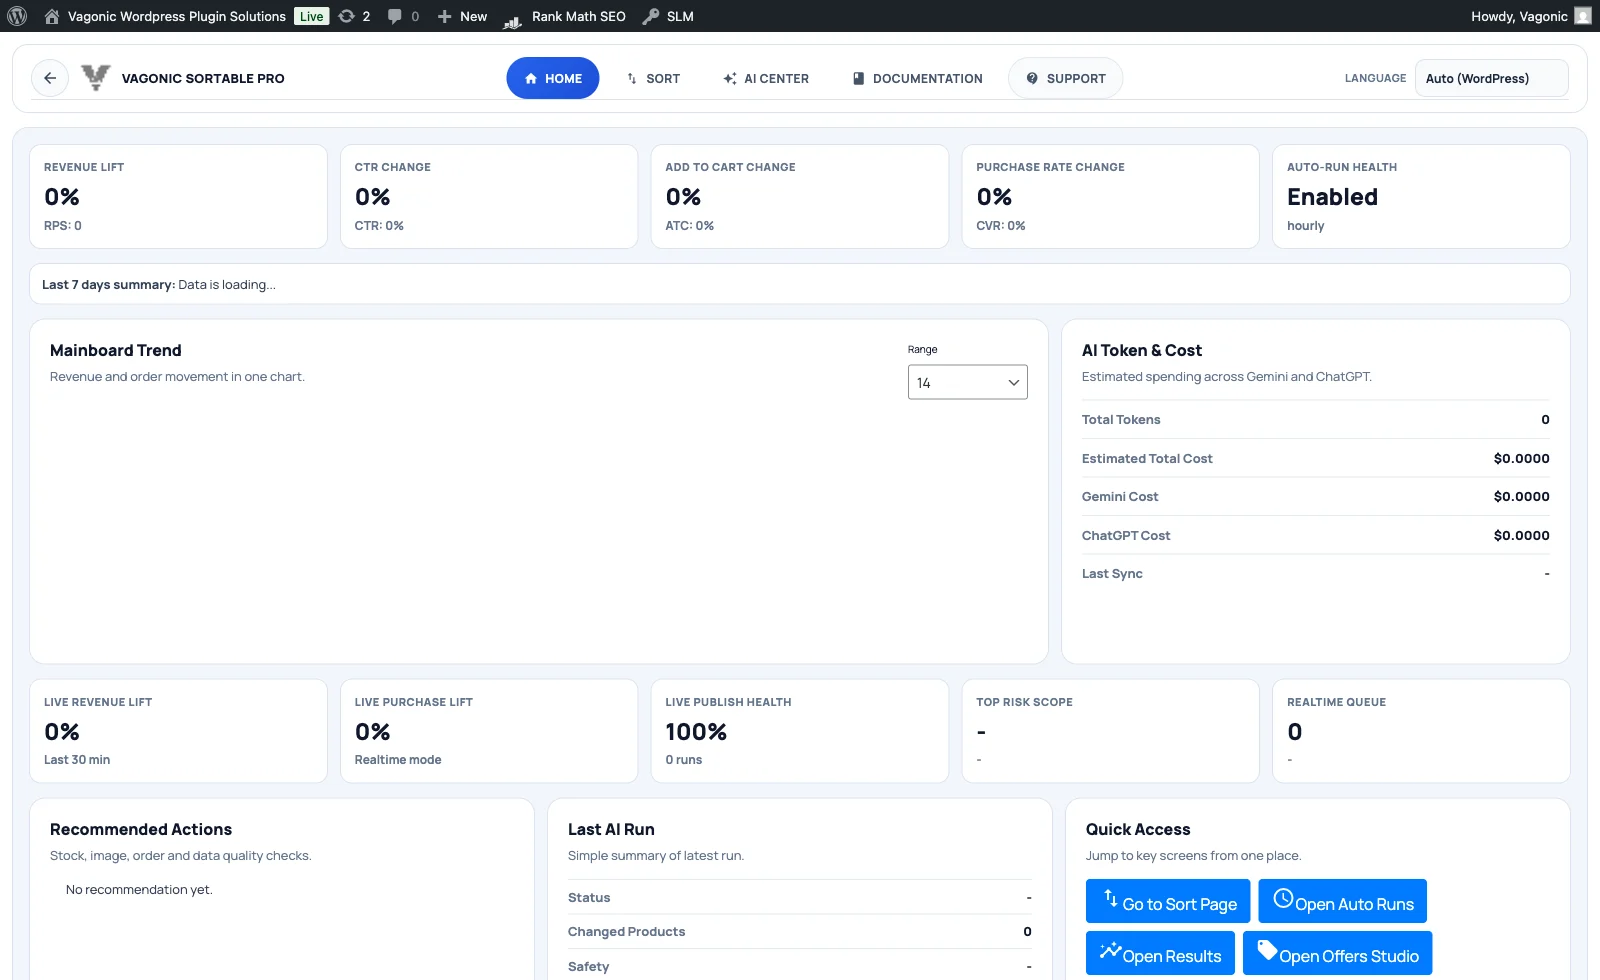Click the ChatGPT Cost row

pos(1315,535)
